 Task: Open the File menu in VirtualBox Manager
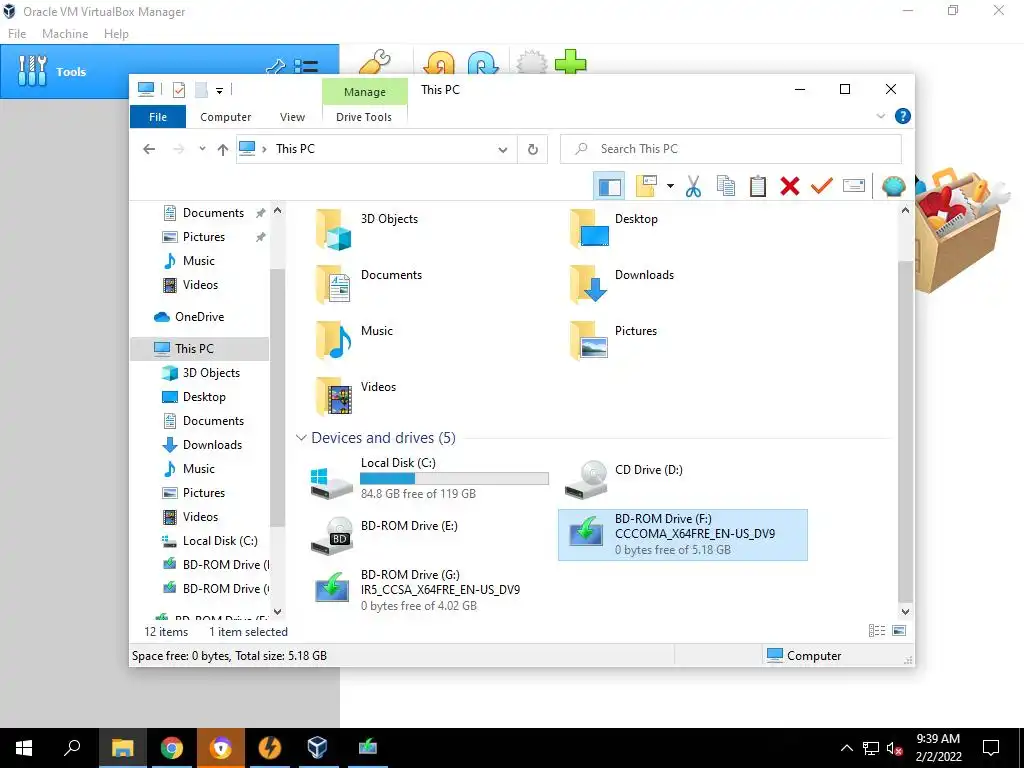pyautogui.click(x=17, y=34)
